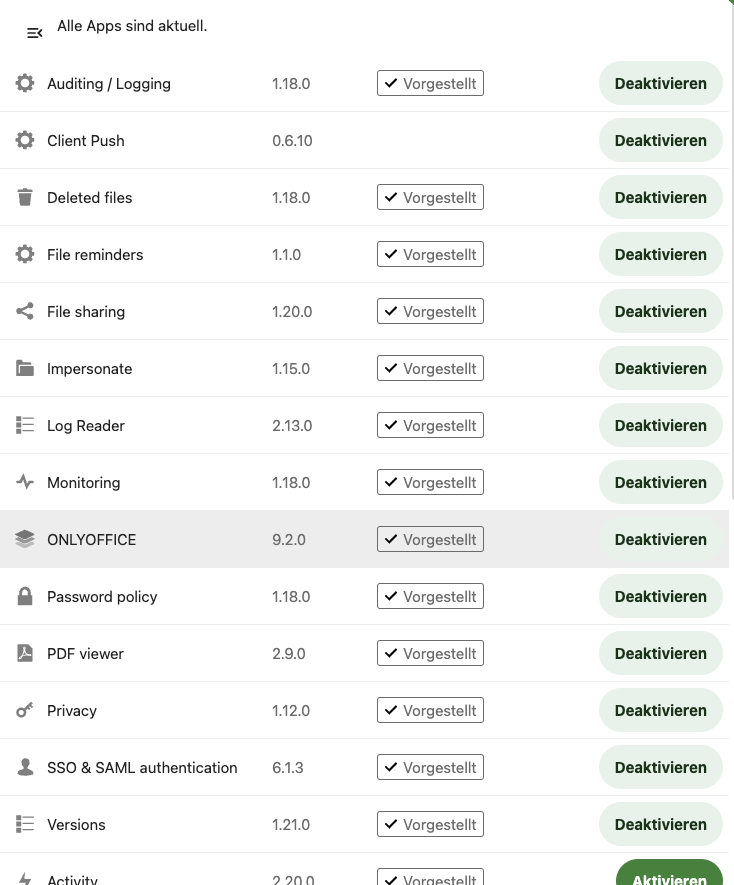Activate the Activity app with Aktivieren
734x885 pixels.
[x=669, y=874]
